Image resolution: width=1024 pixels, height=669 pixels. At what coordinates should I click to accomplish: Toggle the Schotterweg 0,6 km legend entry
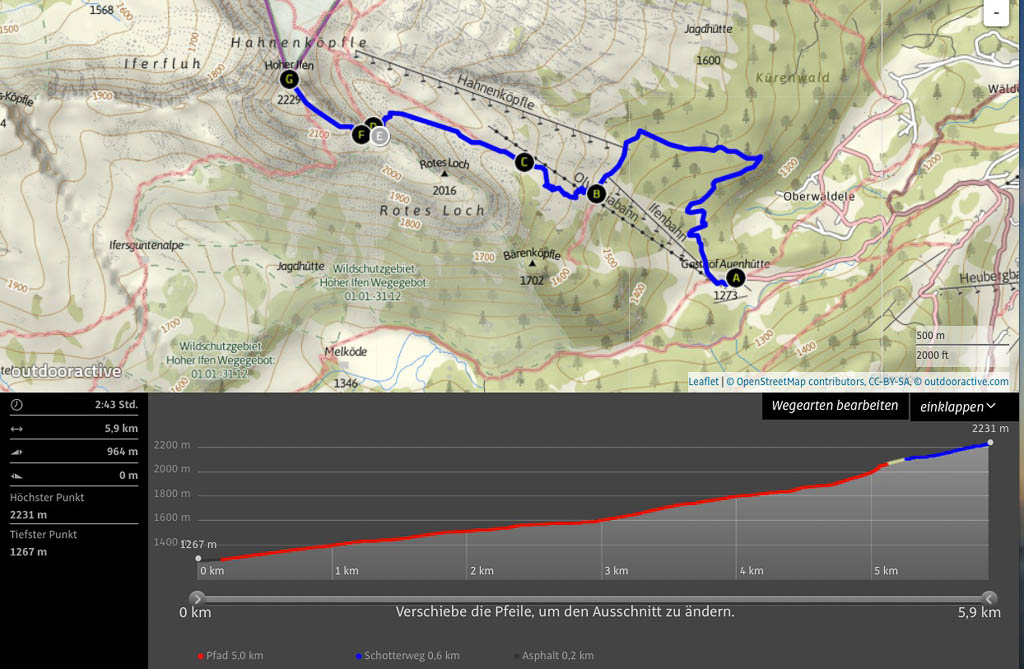(x=408, y=655)
